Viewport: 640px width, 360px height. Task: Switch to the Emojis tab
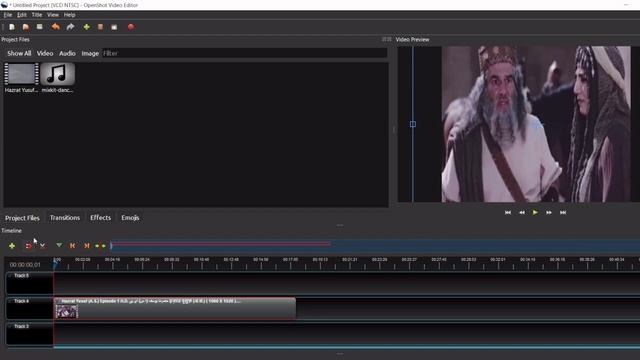[130, 218]
